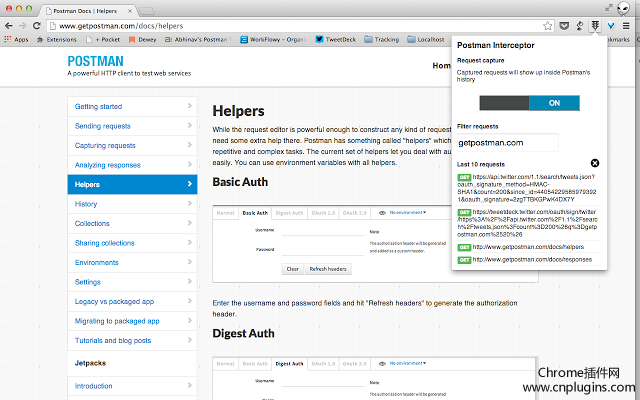Expand the Getting started chevron
The image size is (640, 400).
(x=189, y=106)
